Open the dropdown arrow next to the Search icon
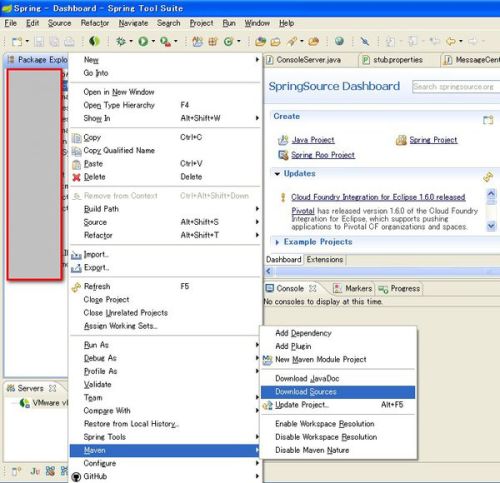The width and height of the screenshot is (500, 483). (302, 41)
